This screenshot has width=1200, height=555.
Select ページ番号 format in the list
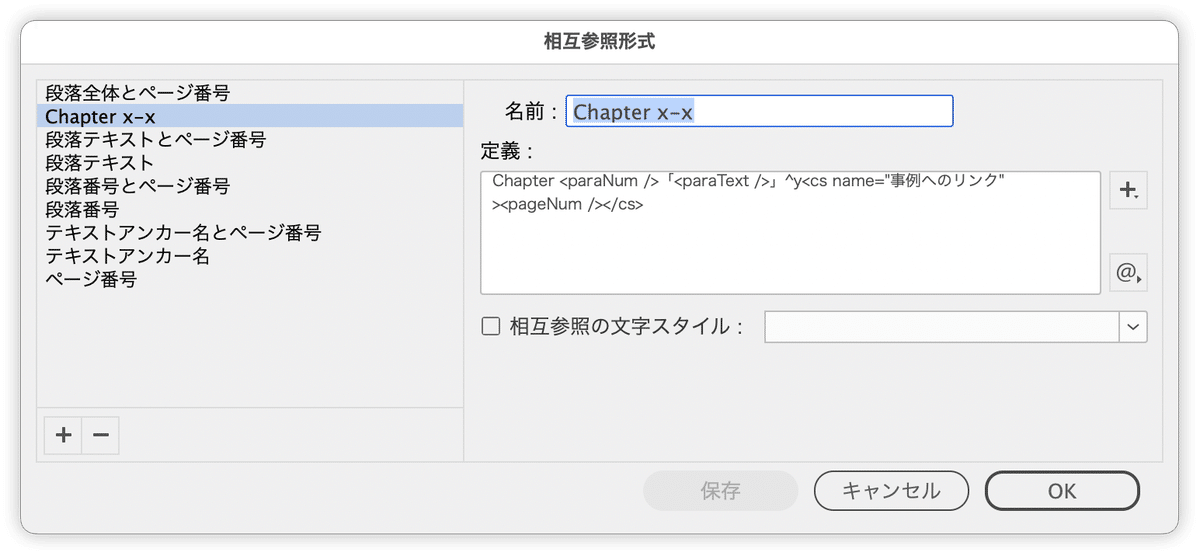(x=91, y=280)
